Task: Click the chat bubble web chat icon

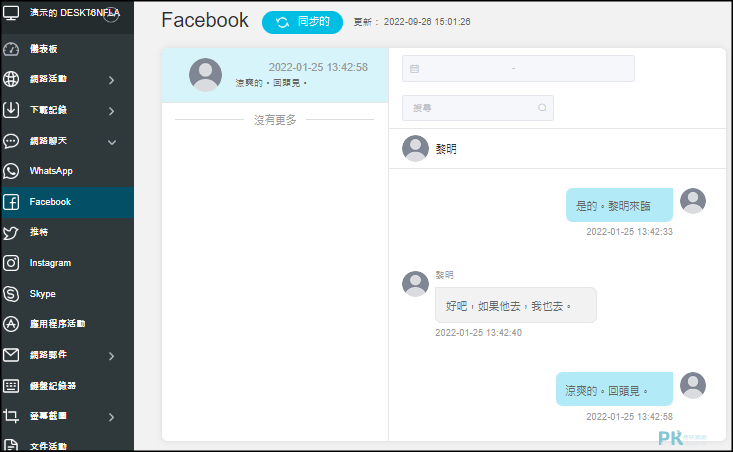Action: pos(11,141)
